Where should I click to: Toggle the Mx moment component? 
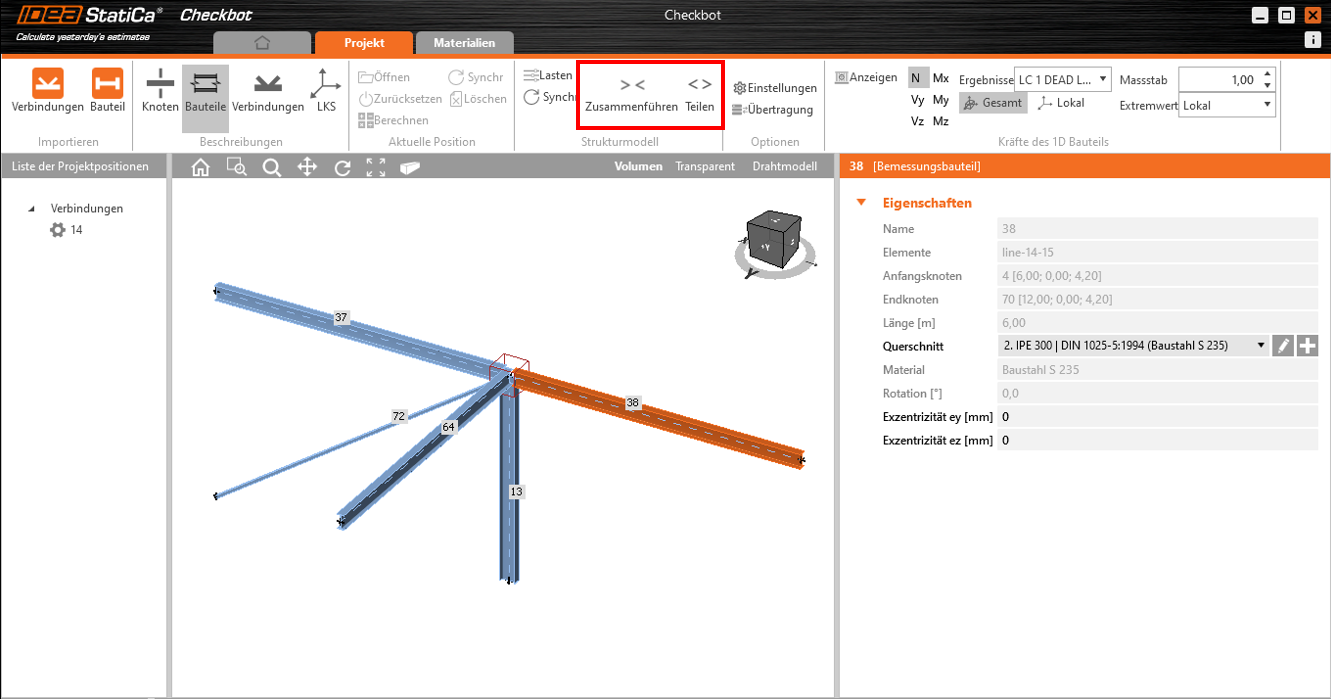click(x=941, y=78)
